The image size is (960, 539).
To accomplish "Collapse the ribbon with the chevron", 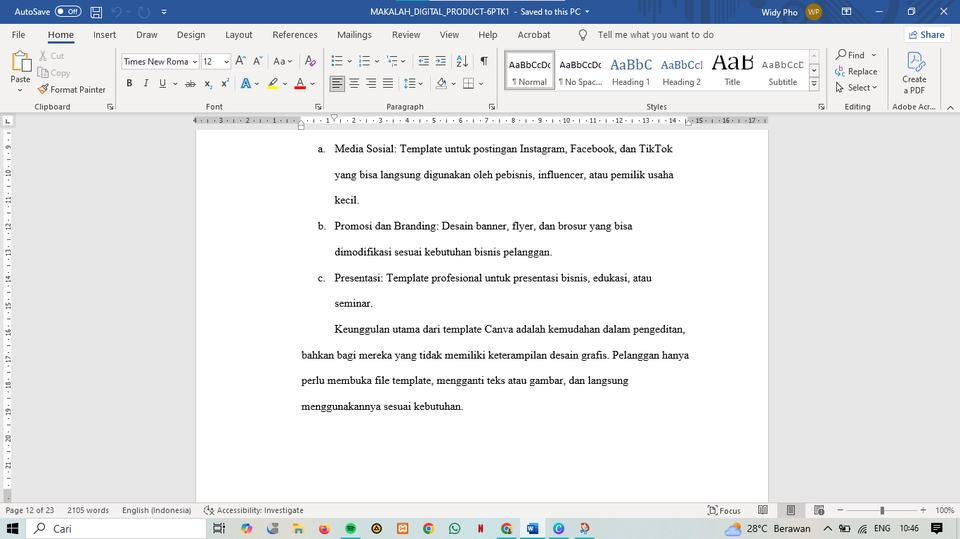I will (950, 107).
